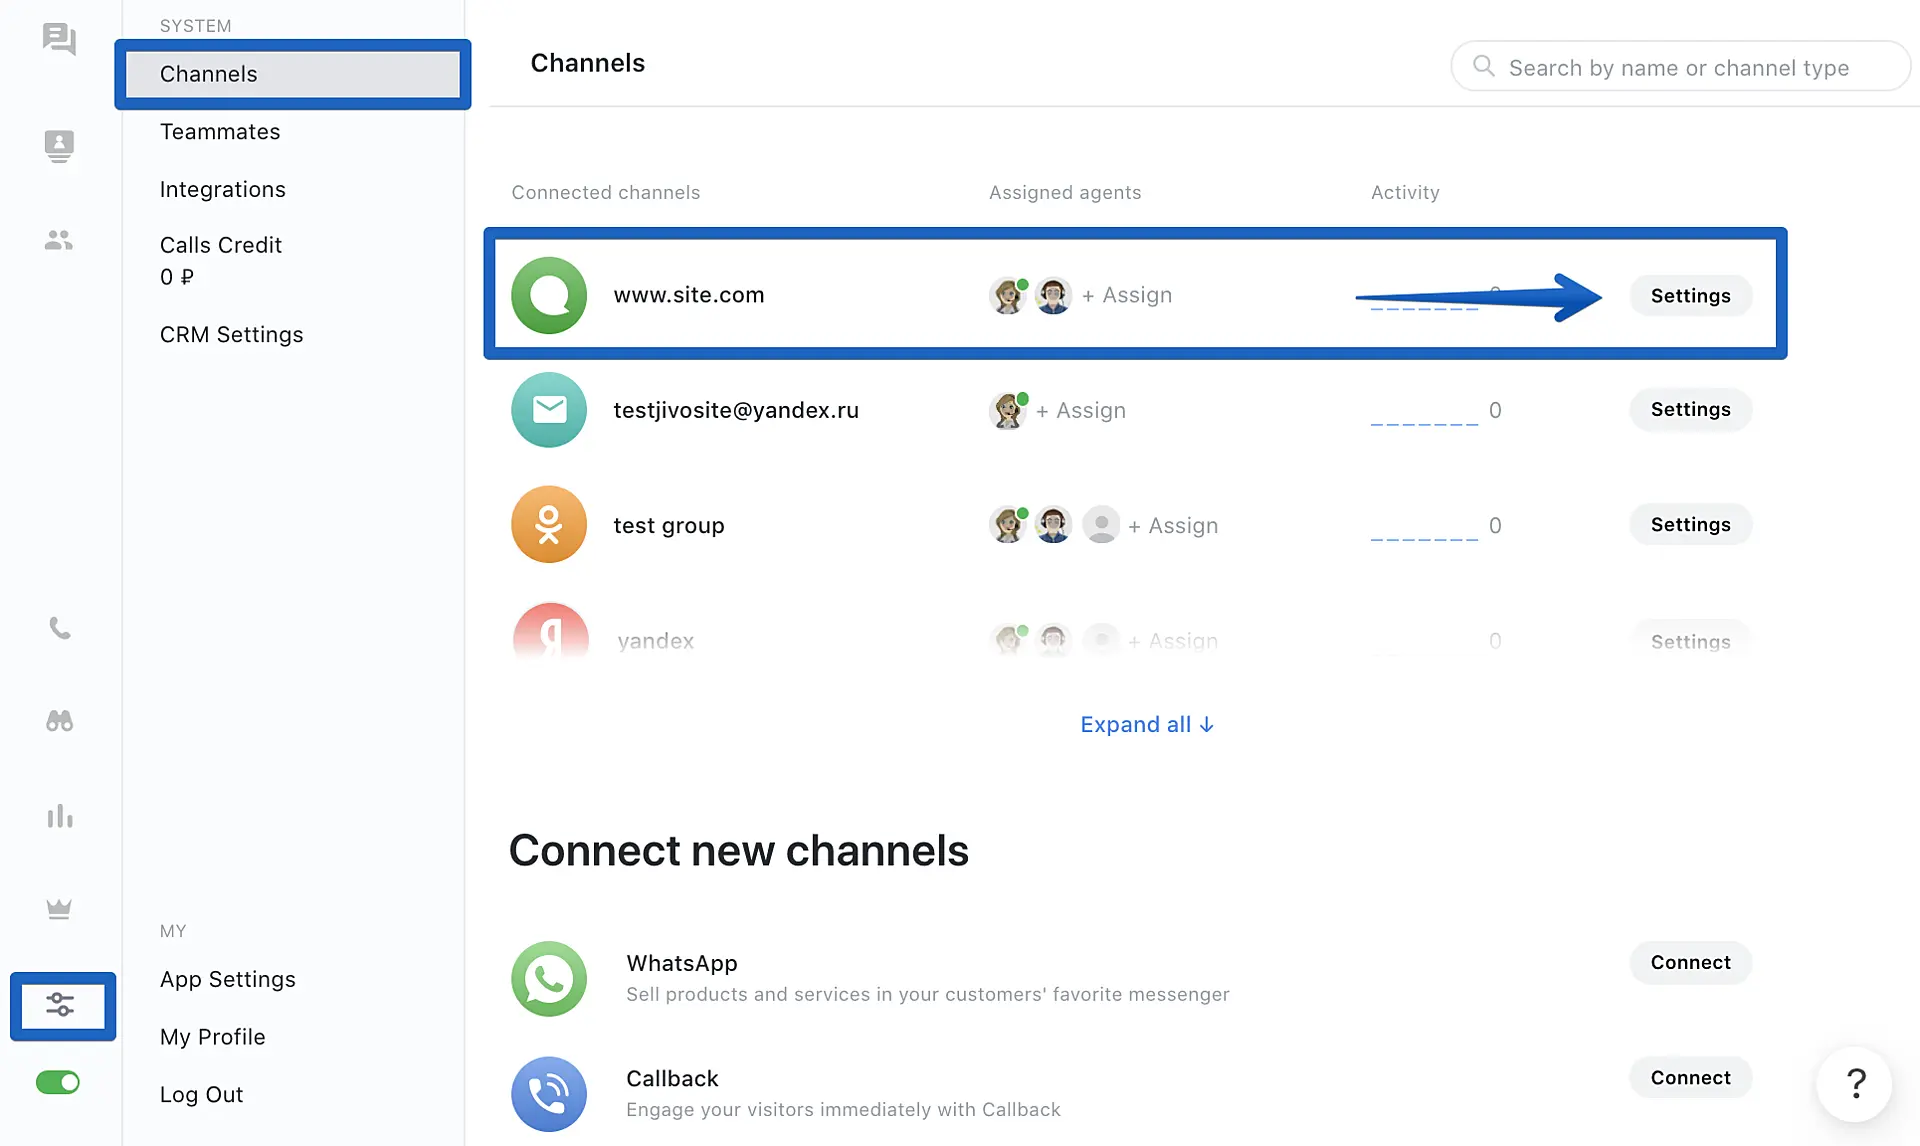
Task: Toggle the green online status switch
Action: [58, 1082]
